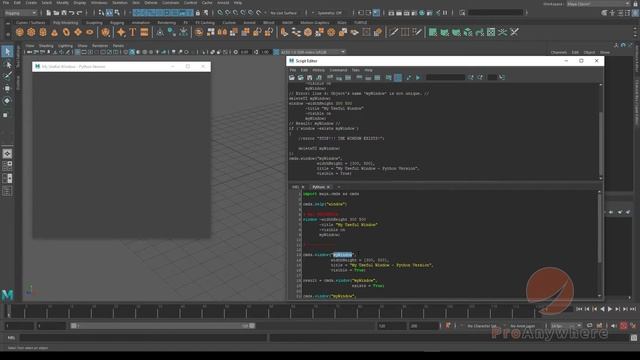This screenshot has height=360, width=640.
Task: Click the first green UV editing shelf icon
Action: (433, 32)
